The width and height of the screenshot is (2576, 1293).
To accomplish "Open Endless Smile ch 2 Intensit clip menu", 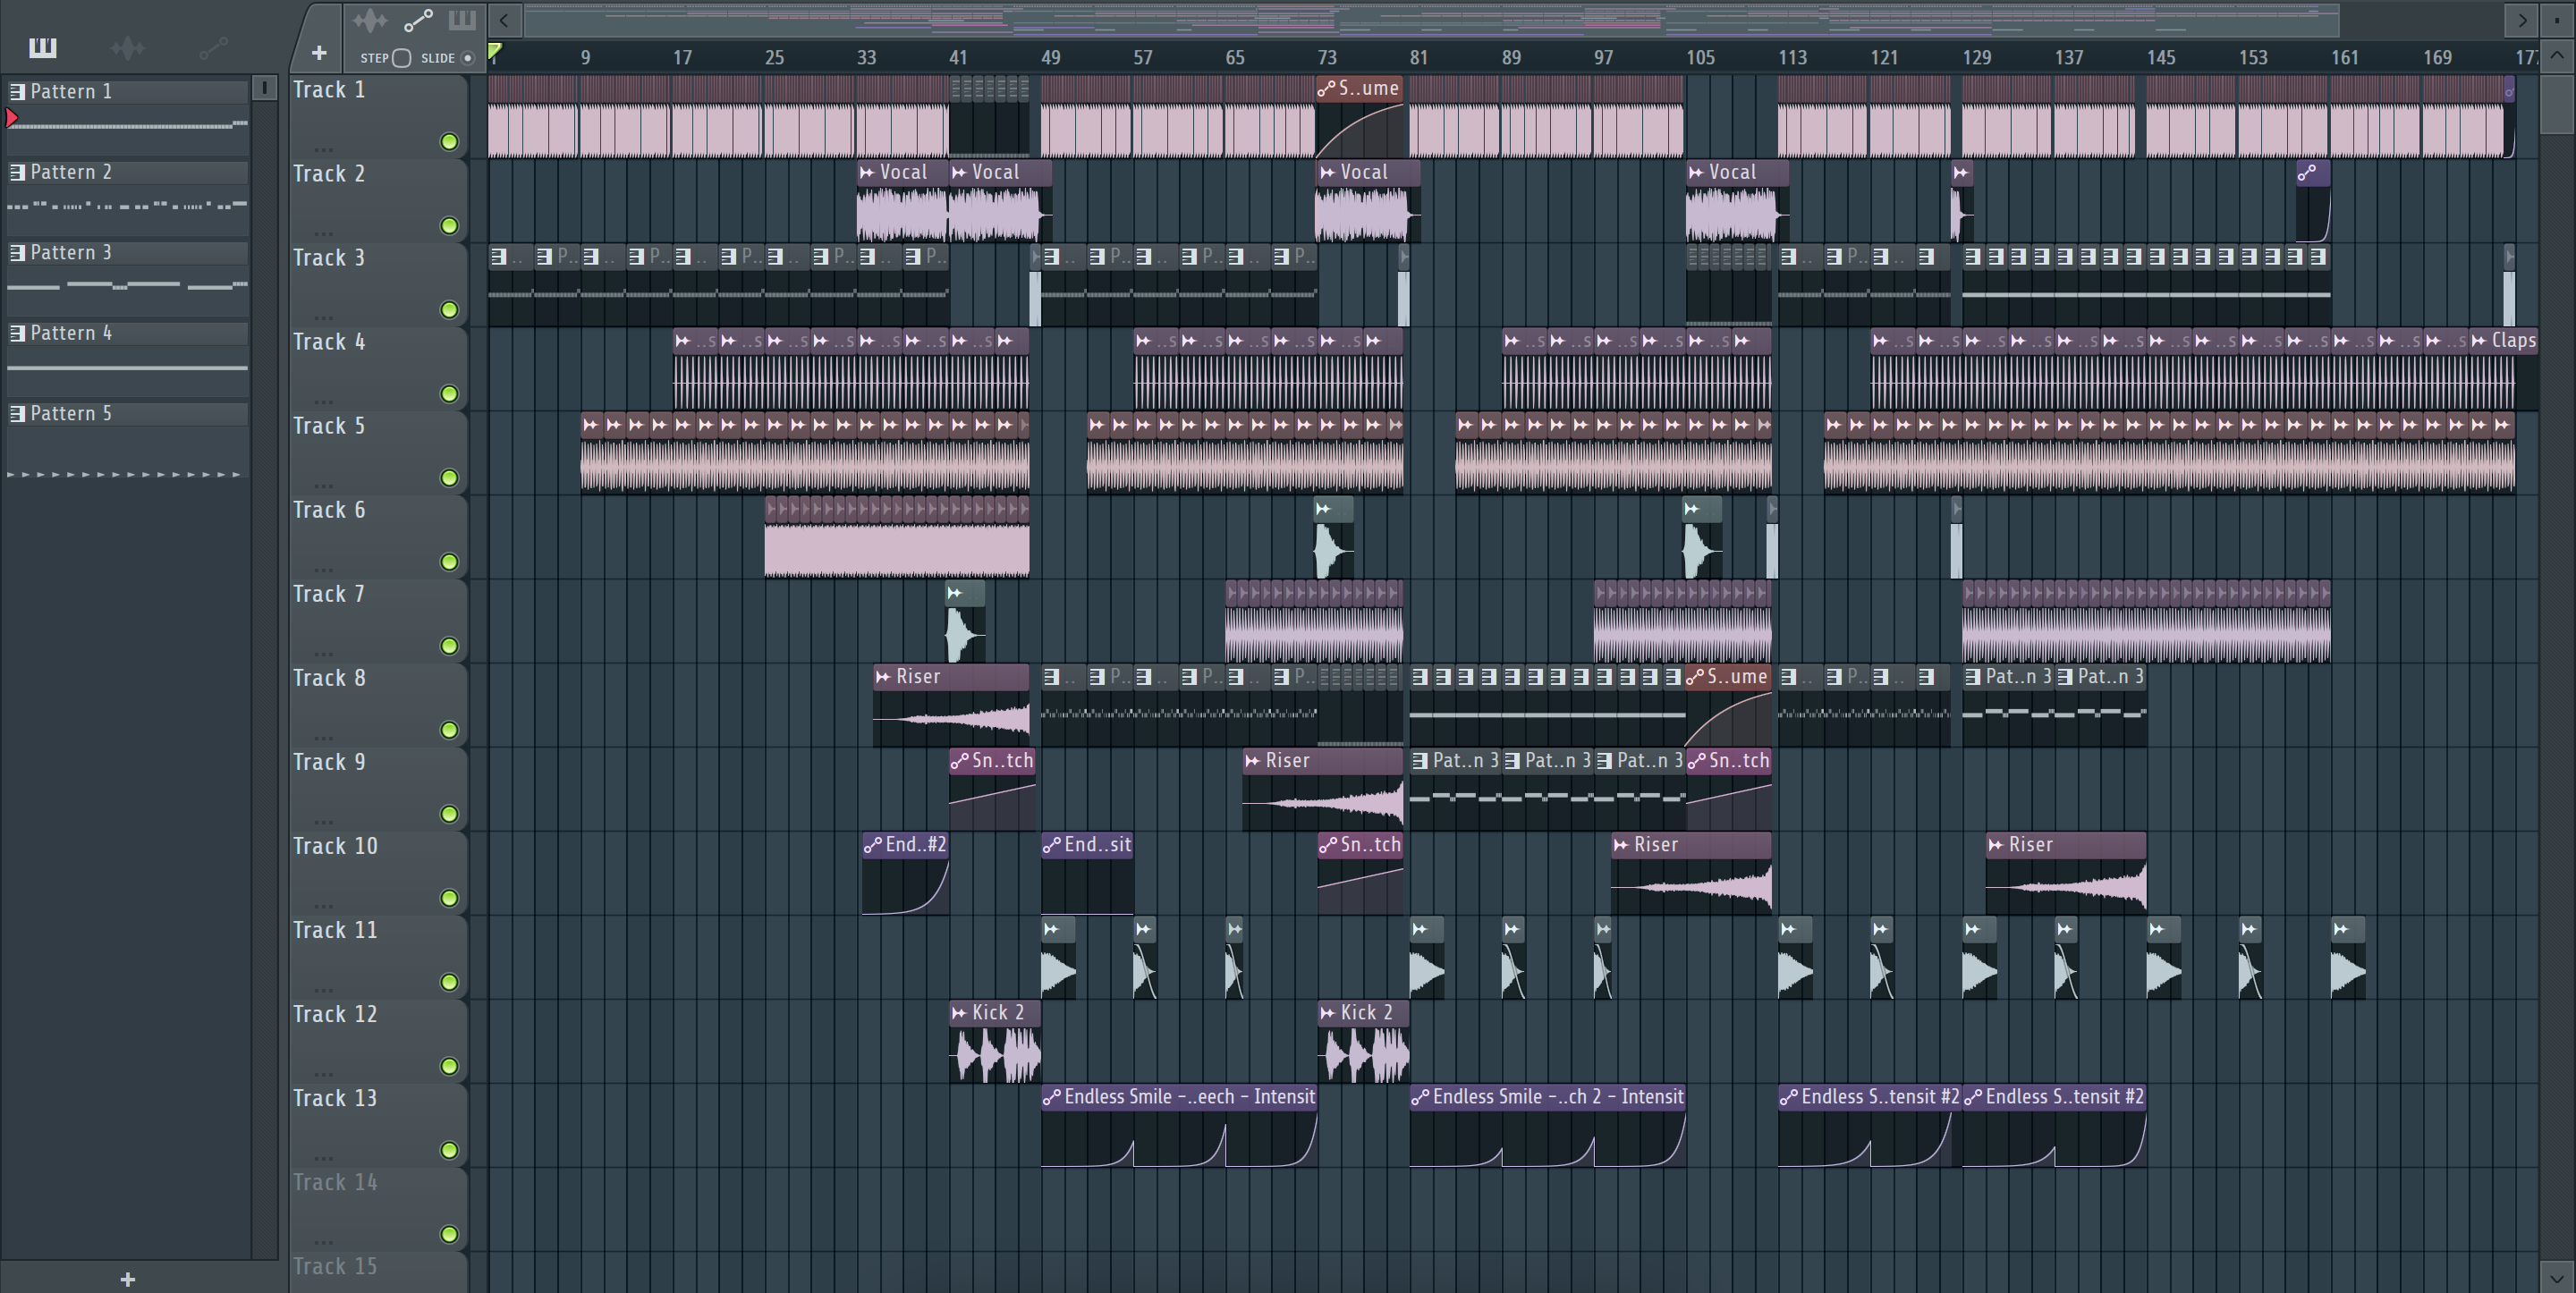I will click(1421, 1097).
